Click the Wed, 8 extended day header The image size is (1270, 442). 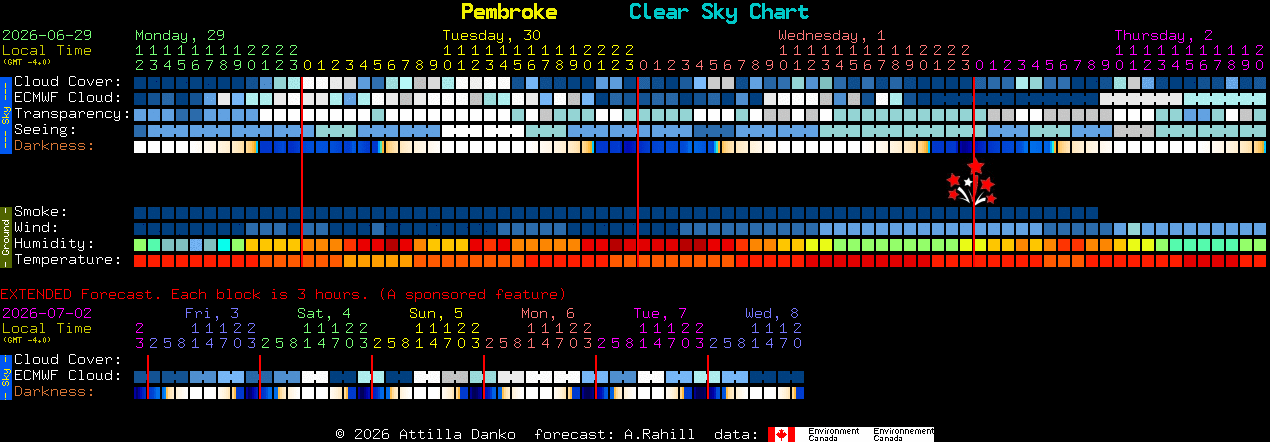772,312
